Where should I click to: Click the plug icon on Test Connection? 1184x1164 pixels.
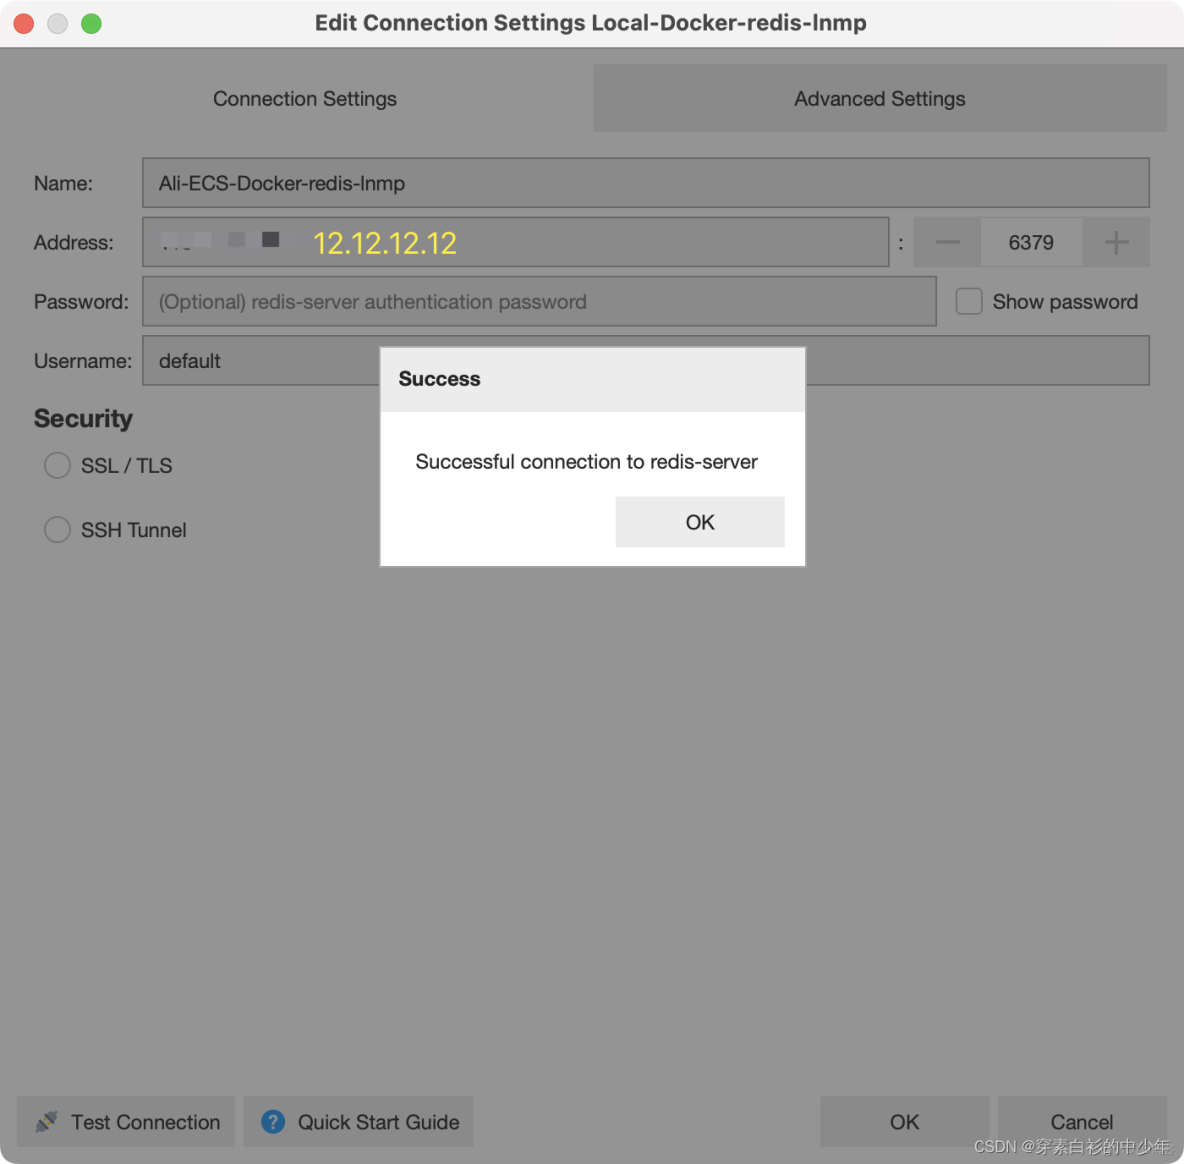click(46, 1122)
